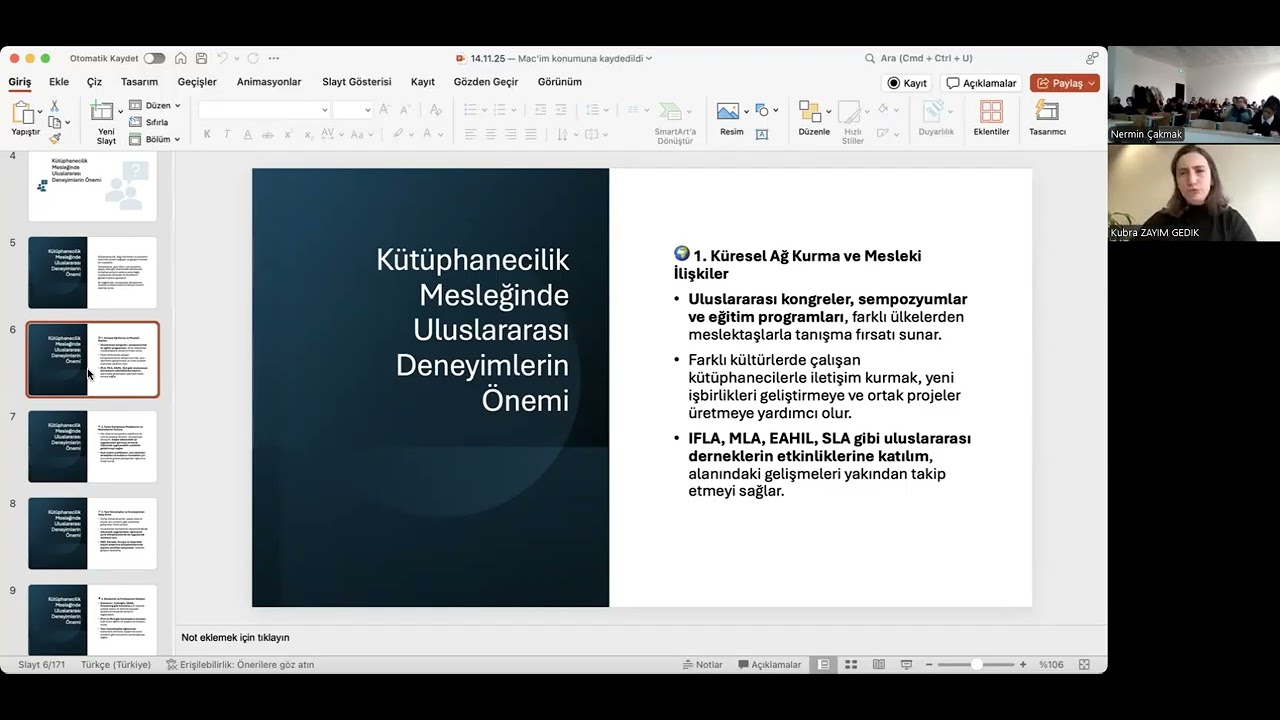
Task: Open the Düzenle arrange tool
Action: 813,118
